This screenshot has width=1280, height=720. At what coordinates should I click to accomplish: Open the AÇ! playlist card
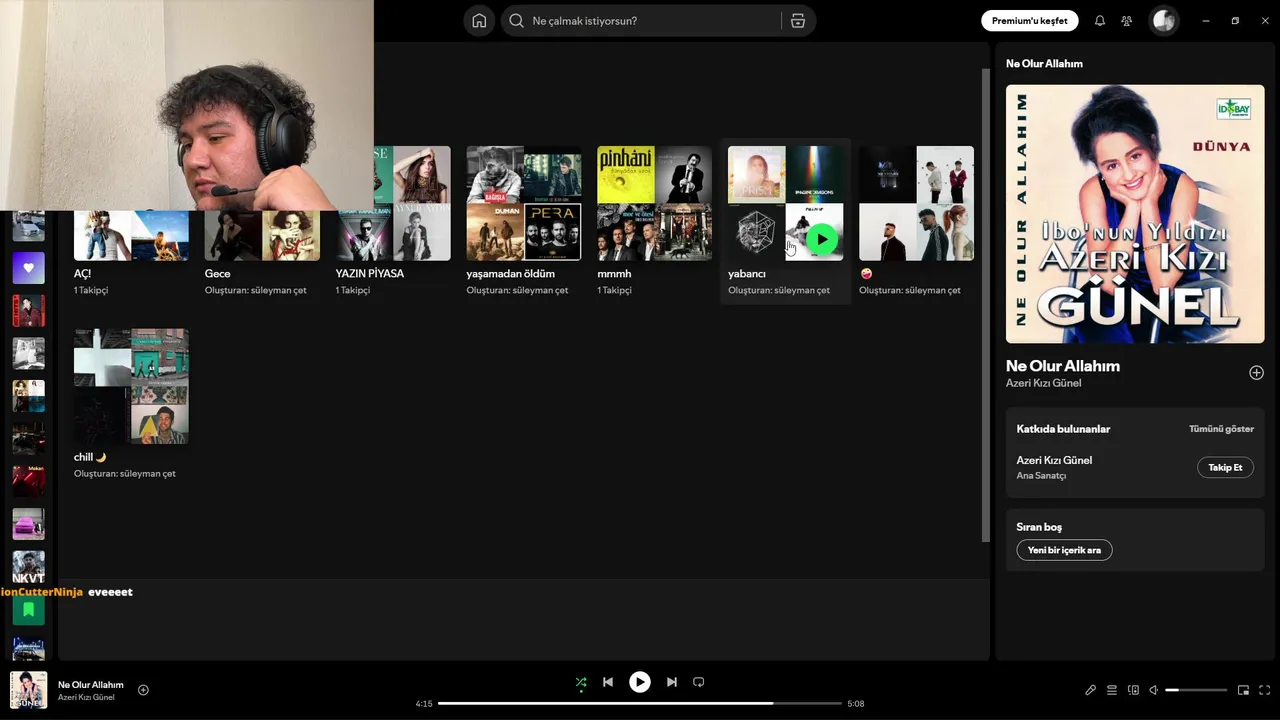131,236
